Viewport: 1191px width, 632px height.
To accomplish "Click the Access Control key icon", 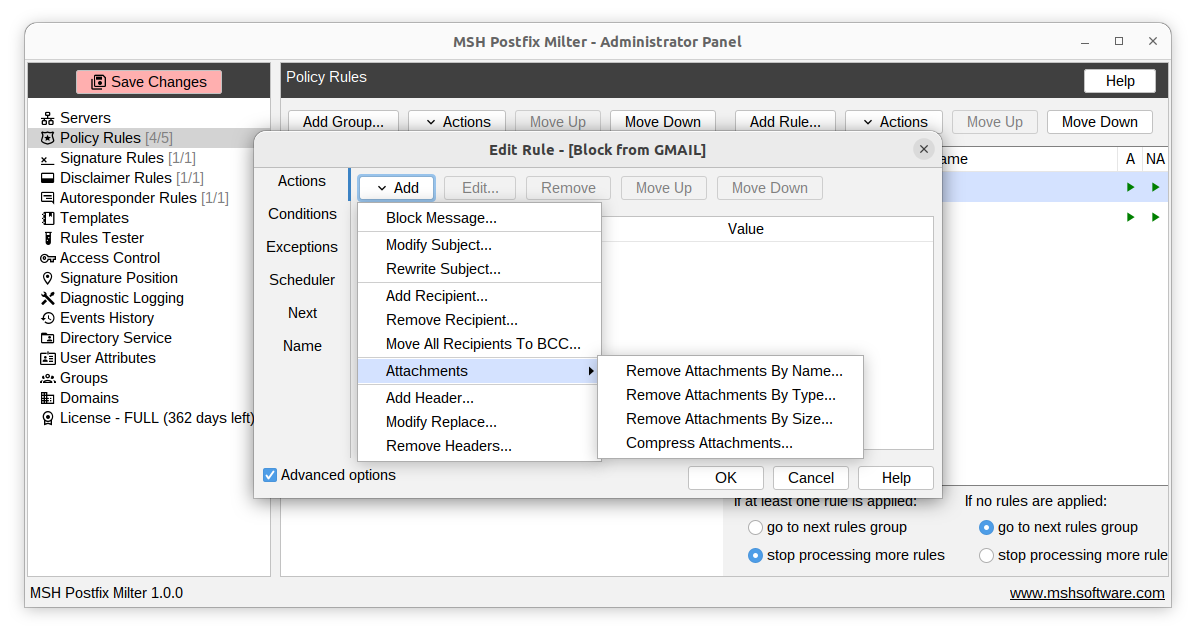I will click(x=47, y=258).
